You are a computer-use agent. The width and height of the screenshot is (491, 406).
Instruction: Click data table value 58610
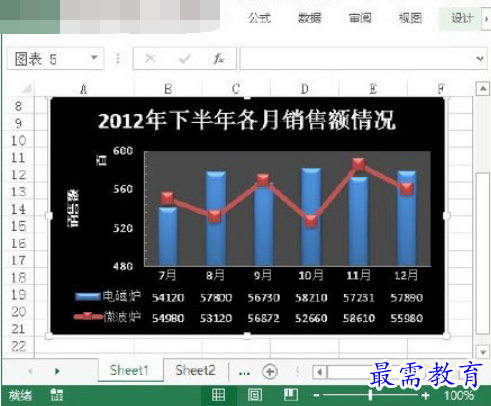click(x=359, y=318)
